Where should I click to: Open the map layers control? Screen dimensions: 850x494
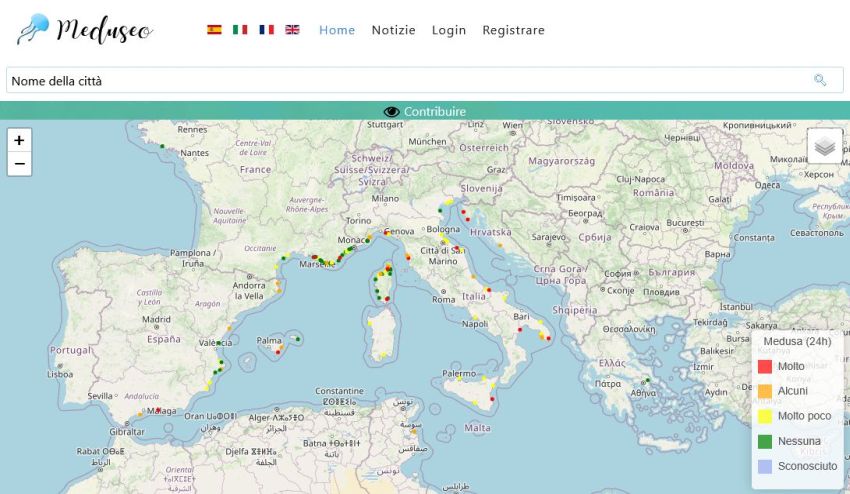coord(825,146)
